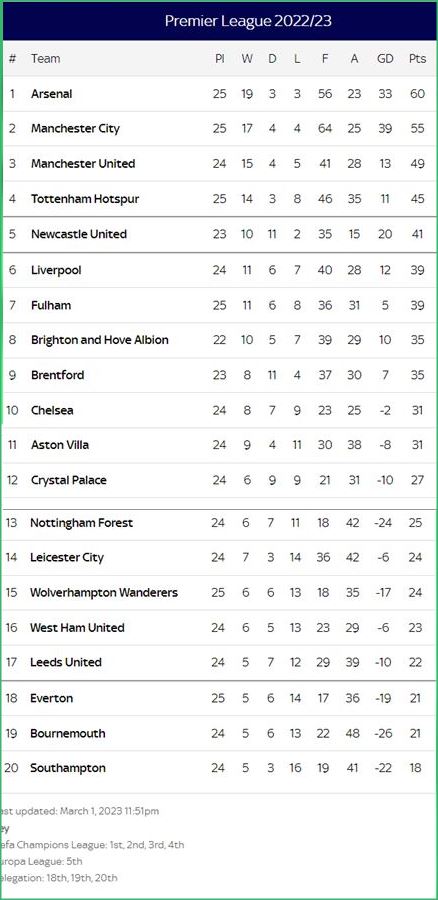
Task: Select the Everton team name
Action: [x=52, y=699]
